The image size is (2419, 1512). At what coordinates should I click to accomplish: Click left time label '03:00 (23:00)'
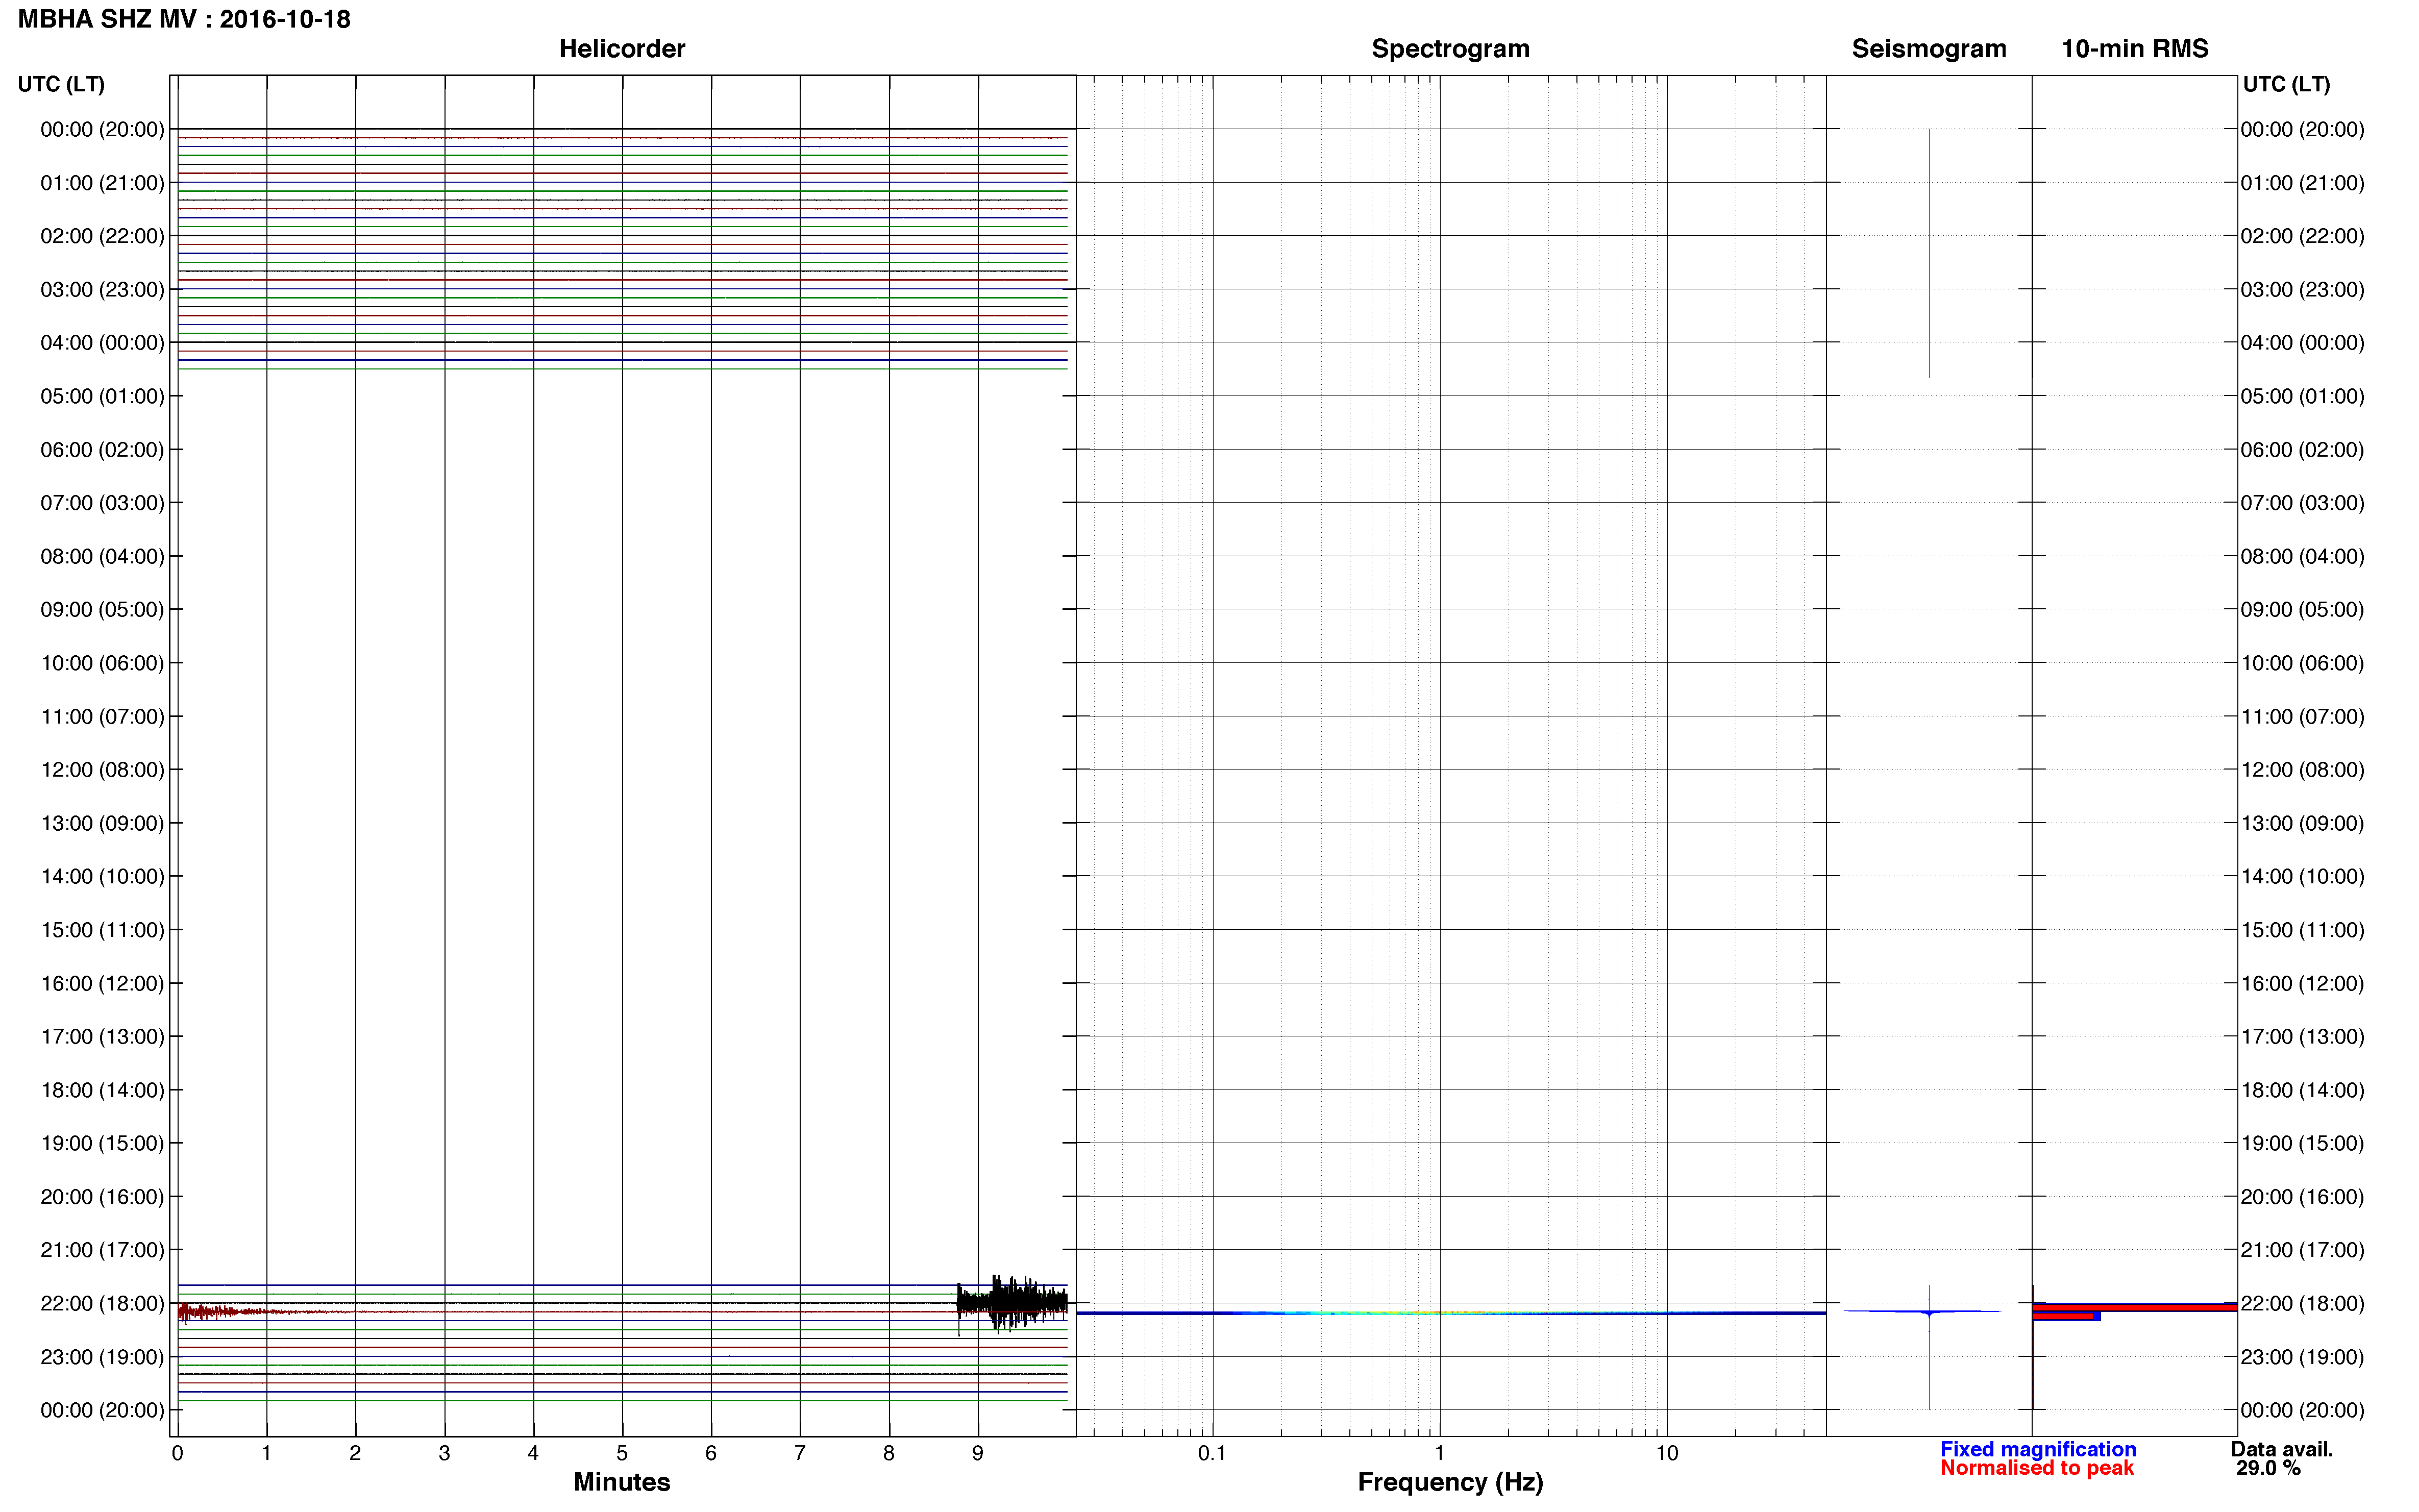[102, 290]
